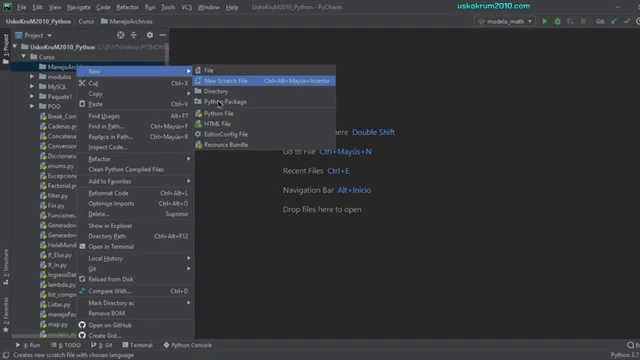
Task: Run the modelo_math configuration with the green play icon
Action: tap(544, 21)
